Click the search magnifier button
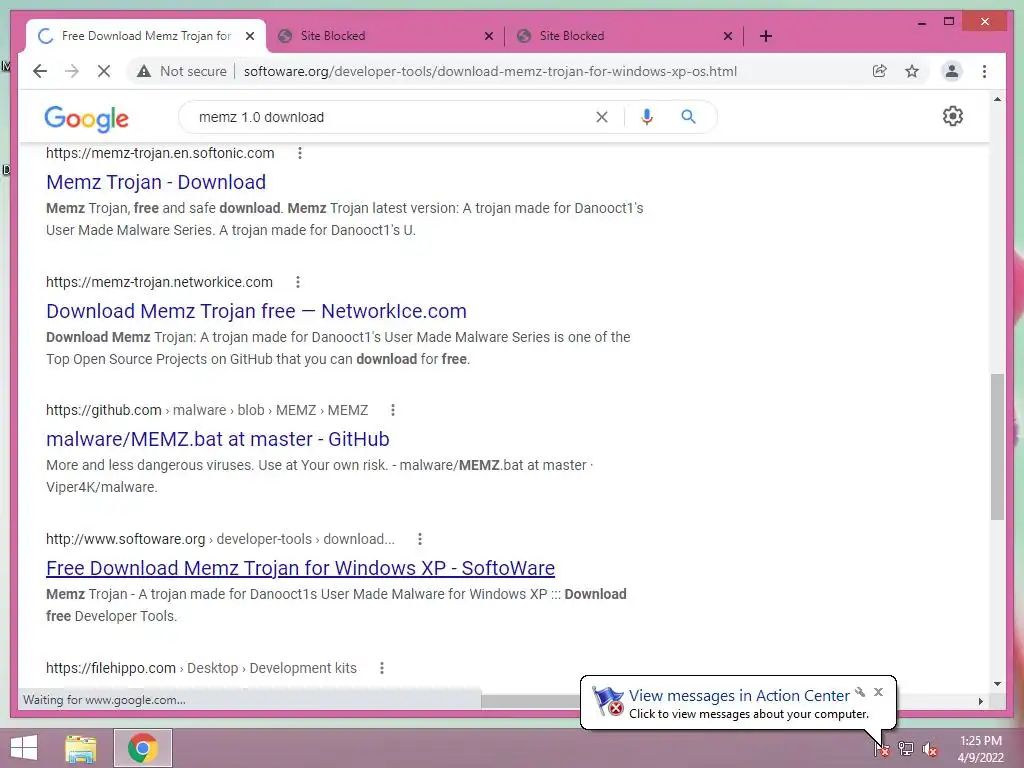 (688, 117)
